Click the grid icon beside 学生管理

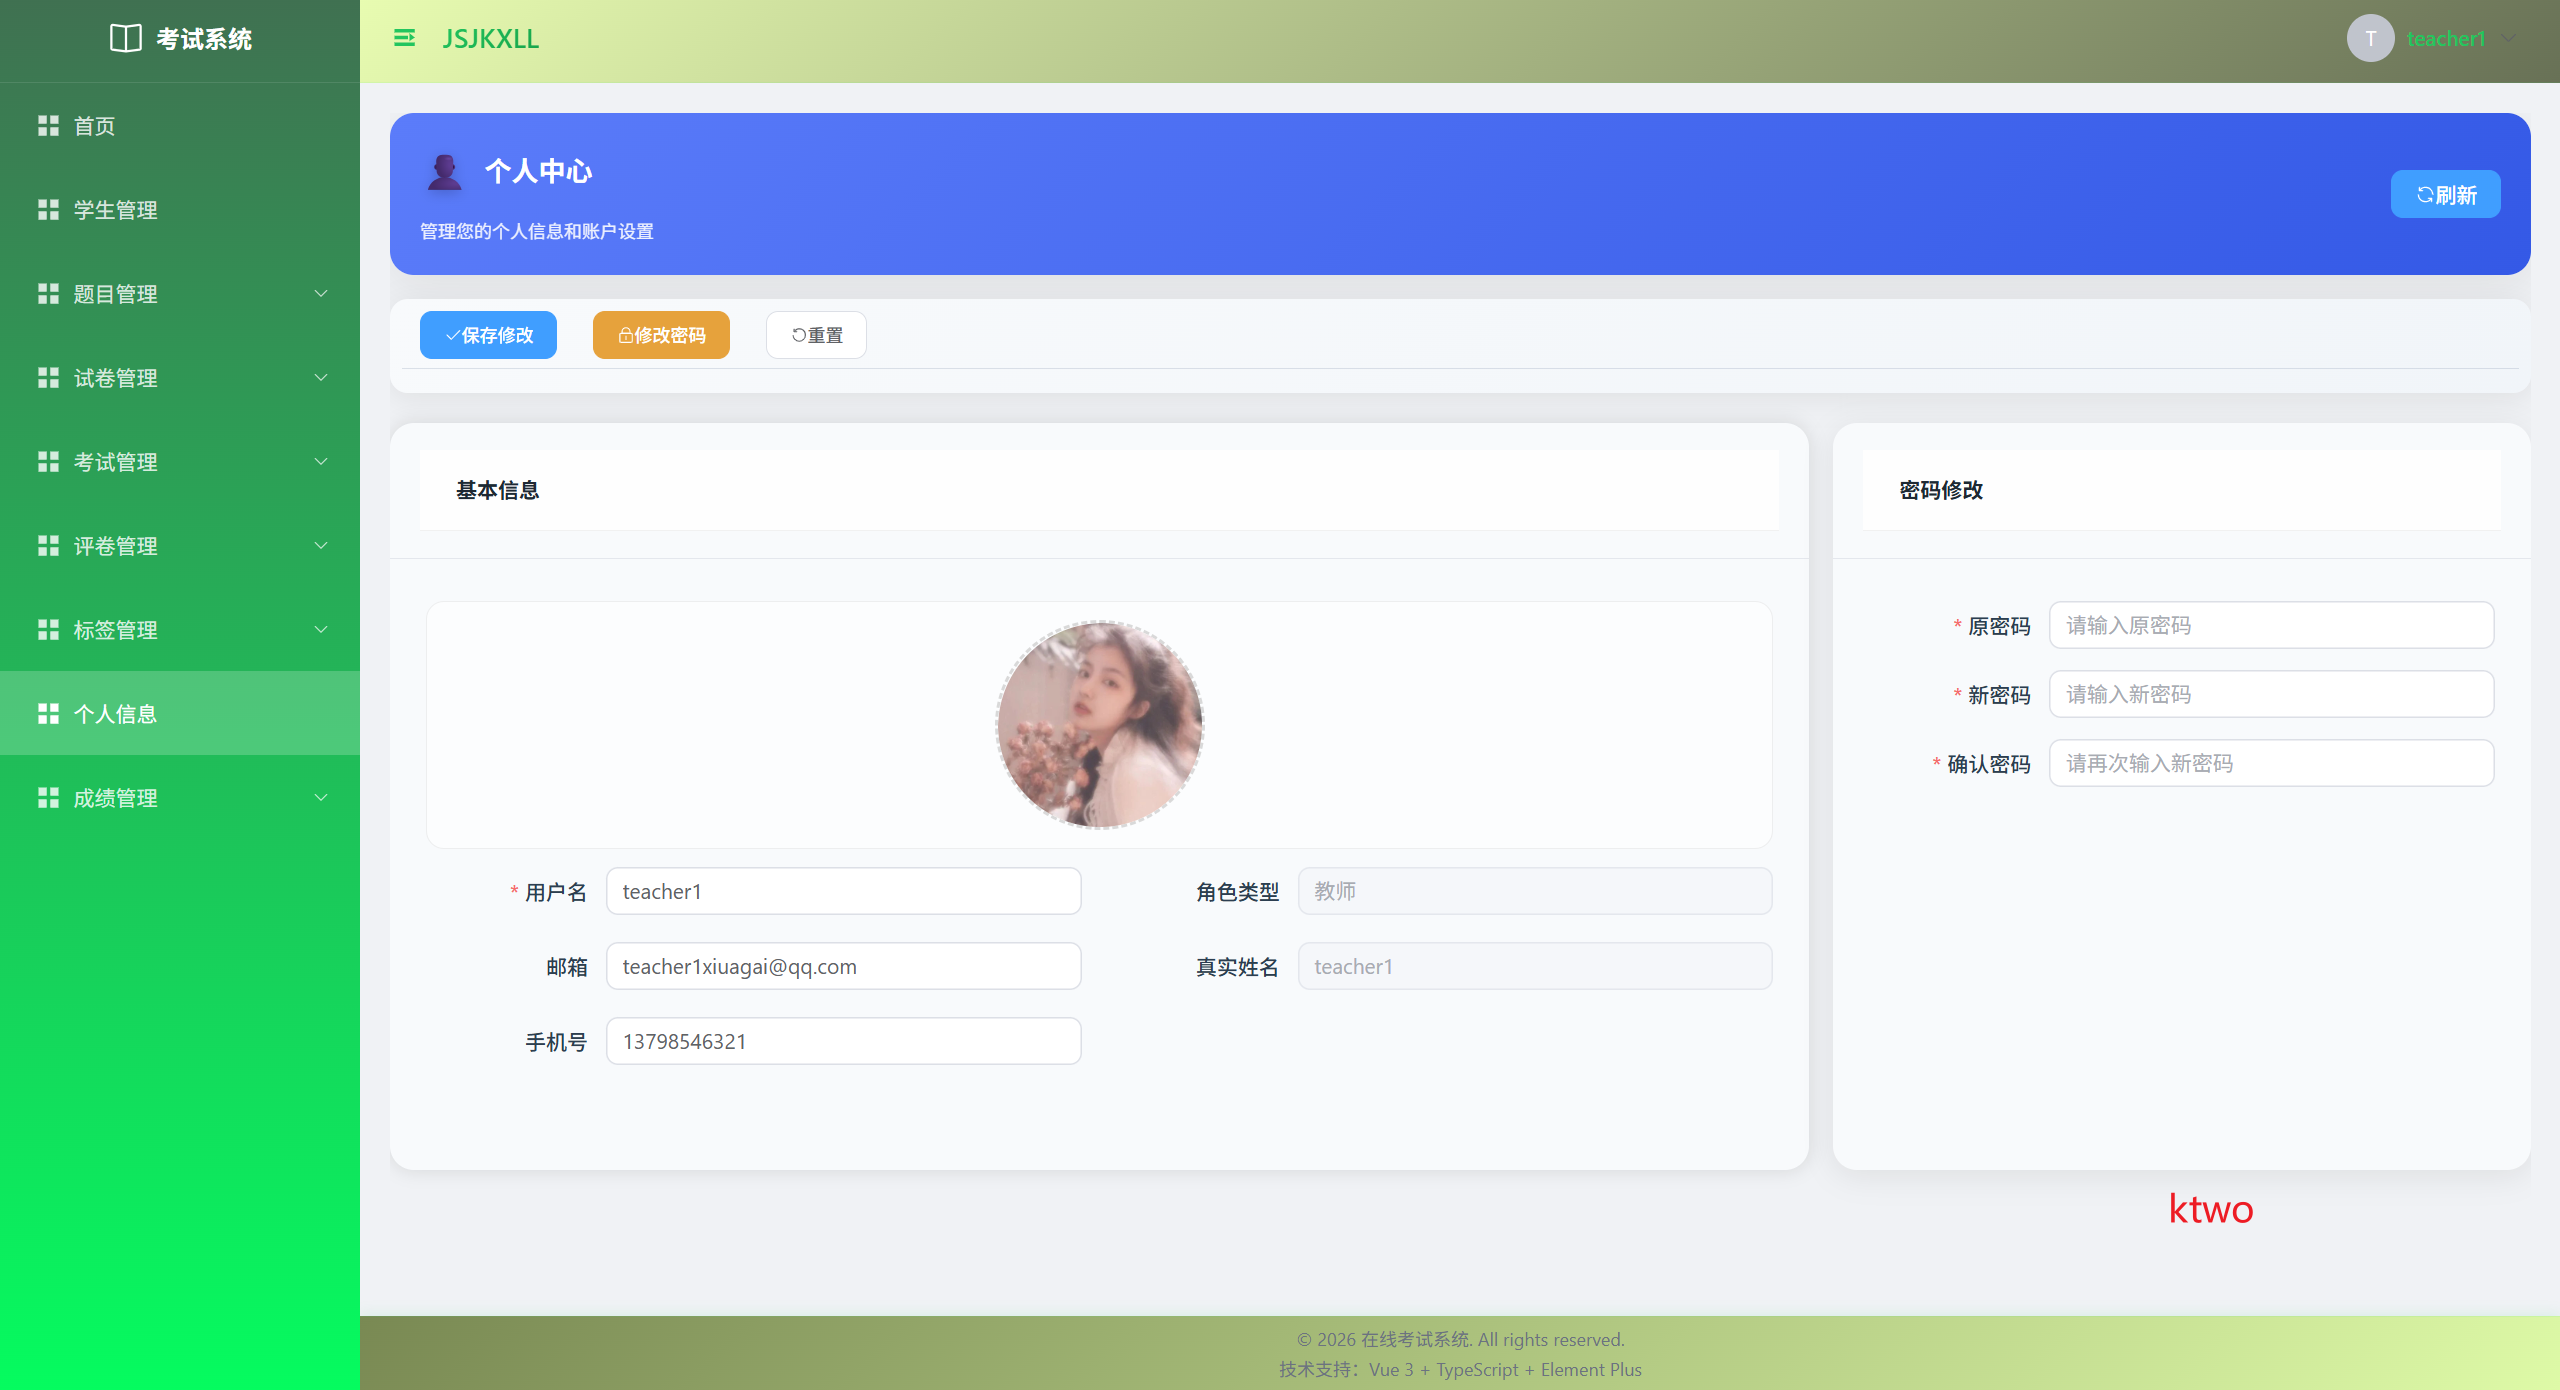48,209
